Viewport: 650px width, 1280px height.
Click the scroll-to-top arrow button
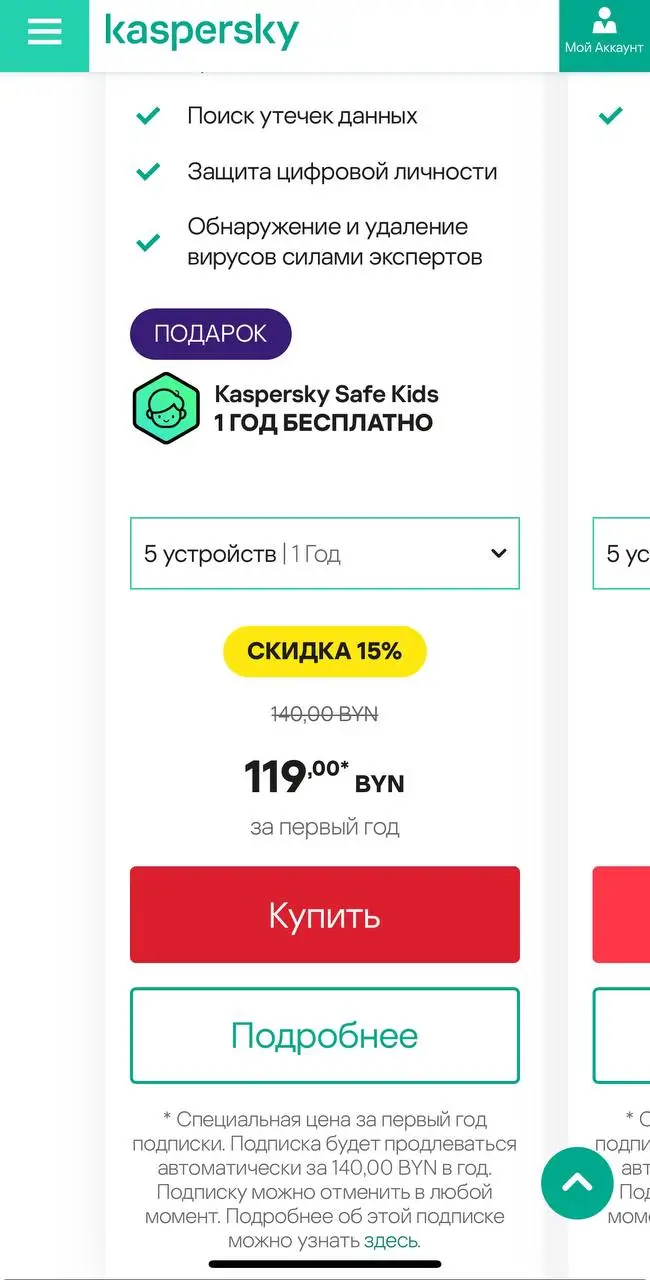(x=576, y=1183)
